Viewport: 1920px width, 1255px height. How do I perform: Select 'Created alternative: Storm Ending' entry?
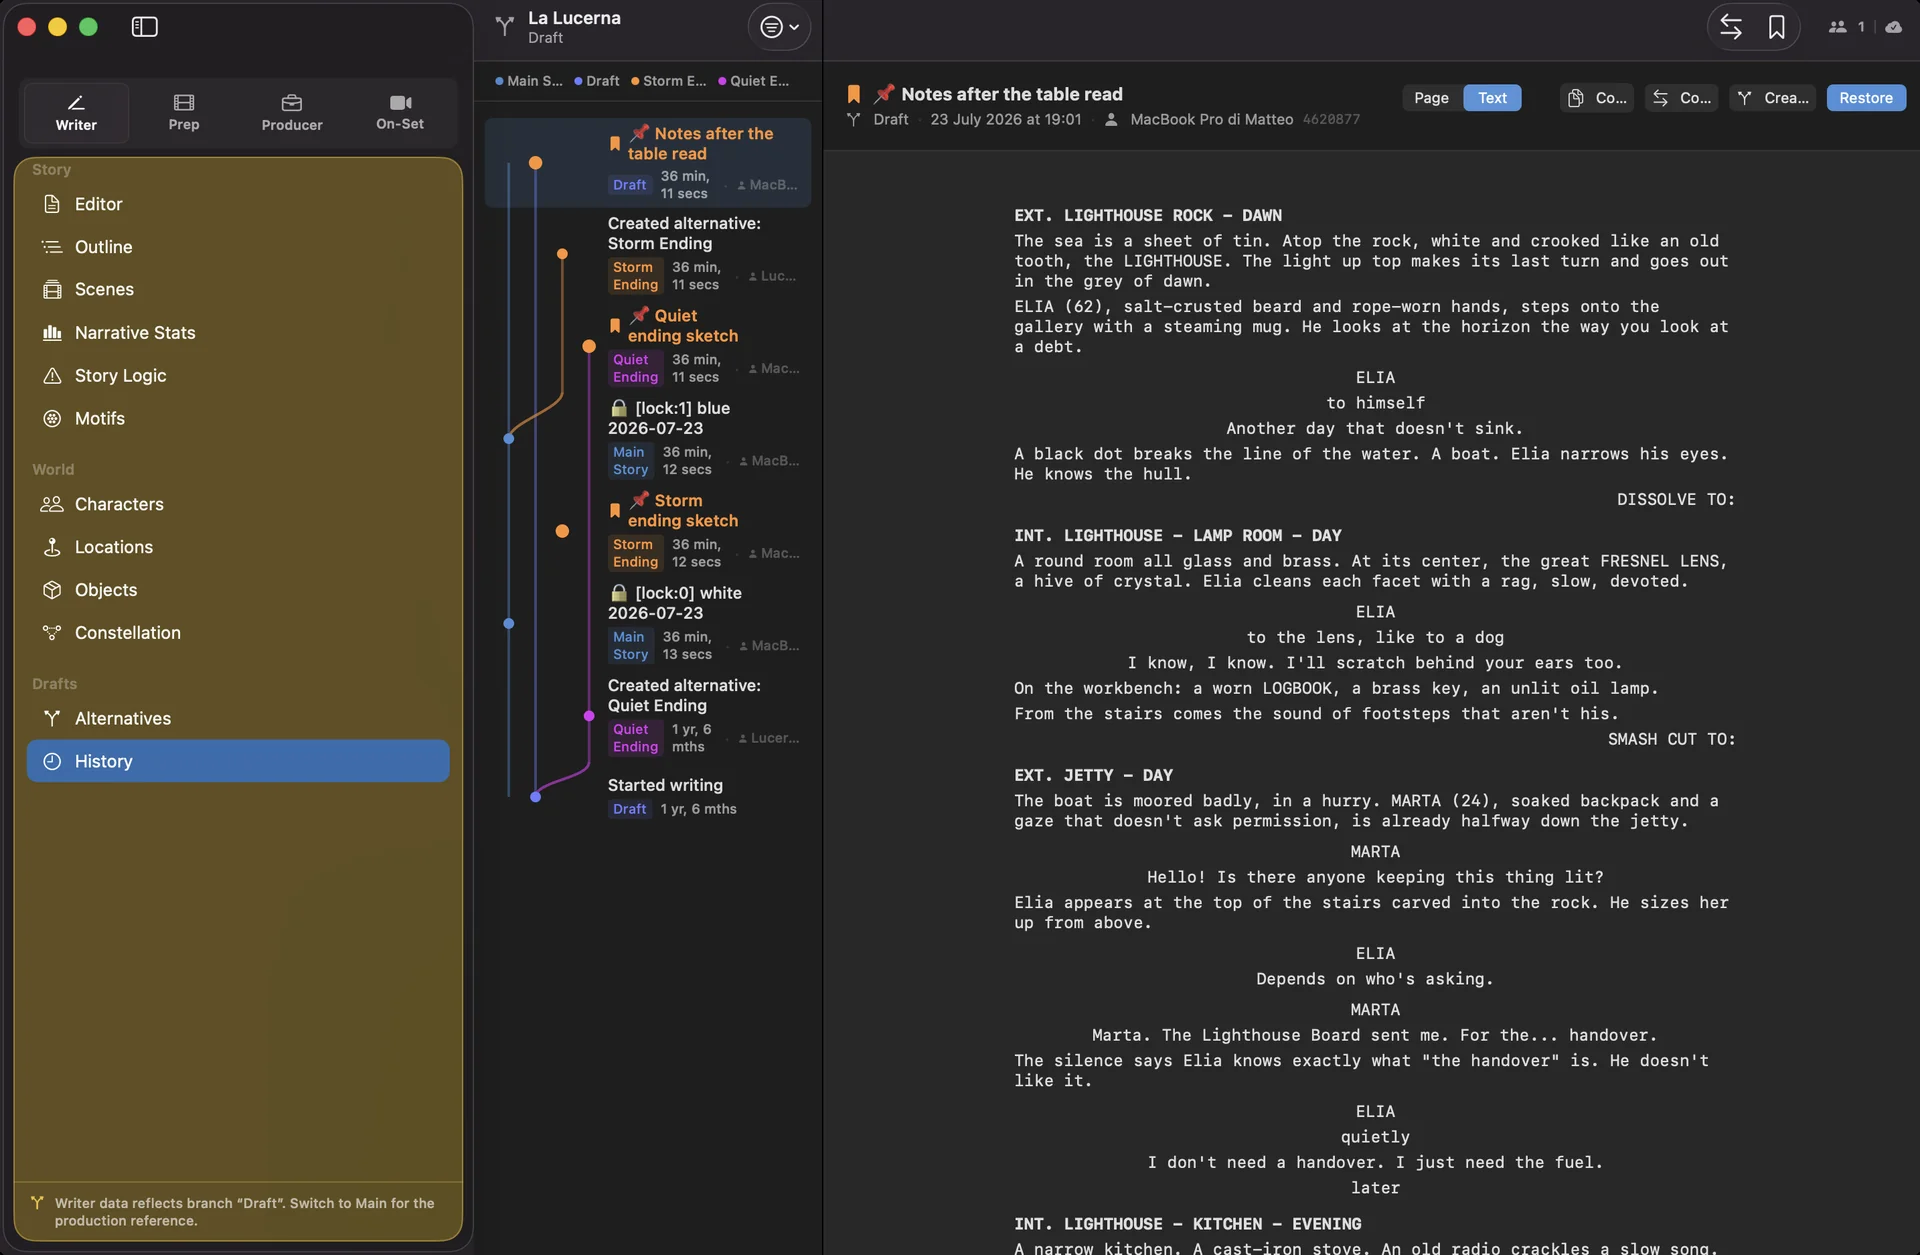[x=648, y=254]
